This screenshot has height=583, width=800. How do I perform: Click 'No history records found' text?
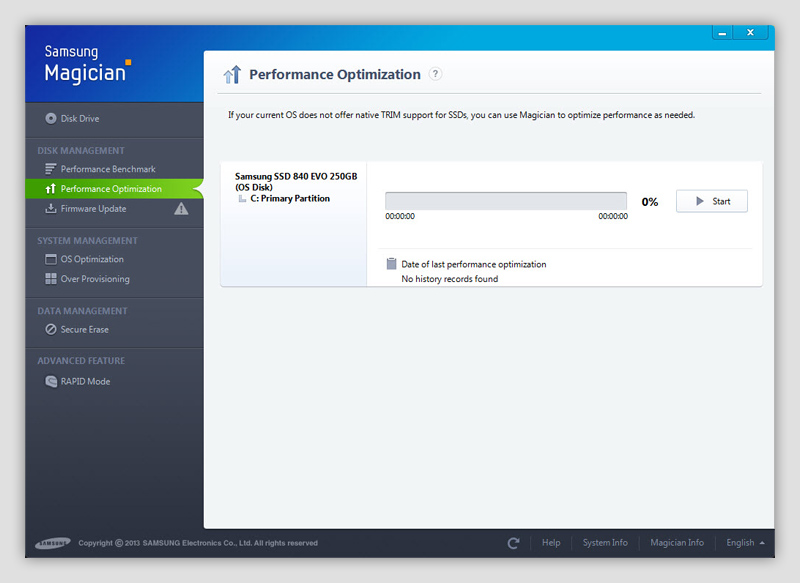click(449, 279)
